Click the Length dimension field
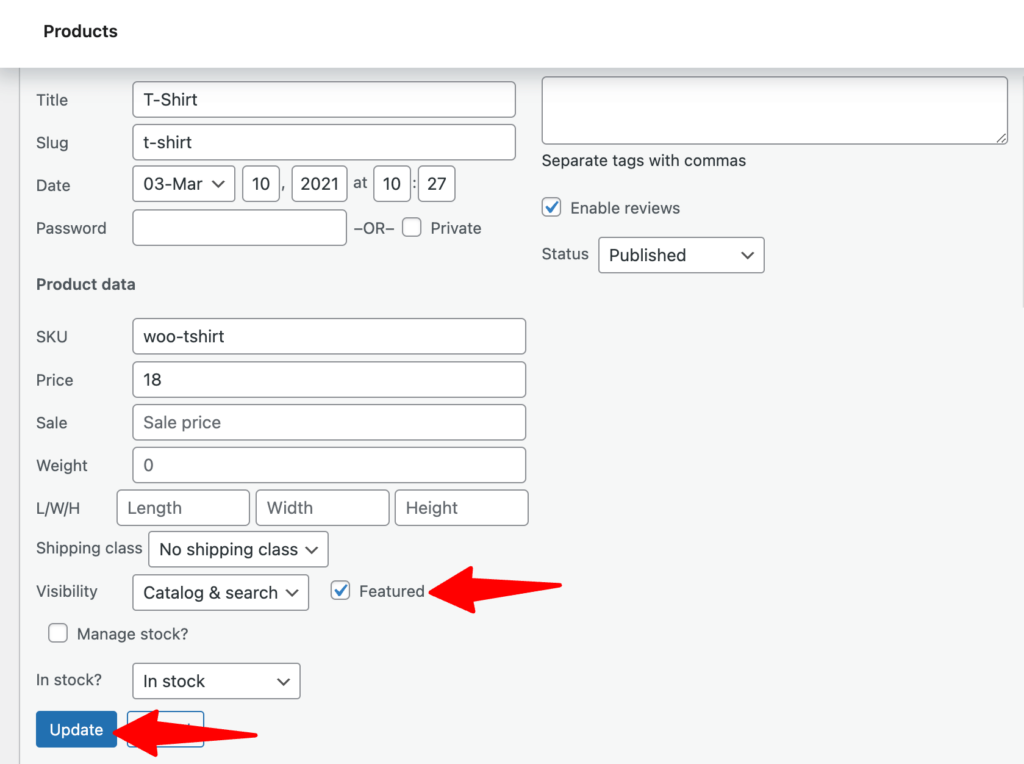Image resolution: width=1024 pixels, height=764 pixels. pyautogui.click(x=183, y=508)
